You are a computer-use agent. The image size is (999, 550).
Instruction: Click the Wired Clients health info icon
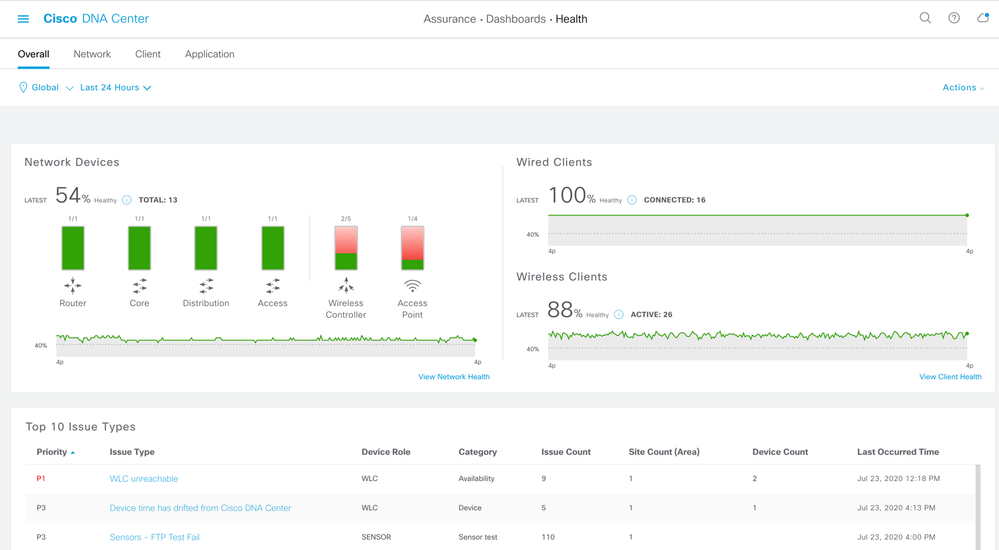click(x=632, y=200)
